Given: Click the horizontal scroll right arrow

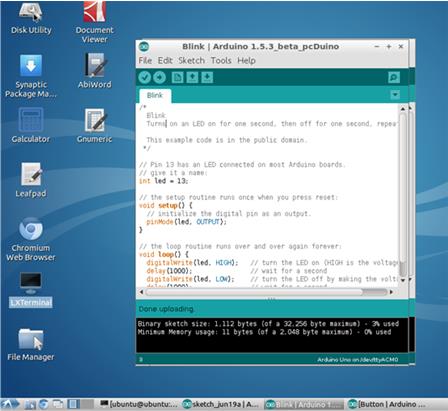Looking at the screenshot, I should coord(391,292).
